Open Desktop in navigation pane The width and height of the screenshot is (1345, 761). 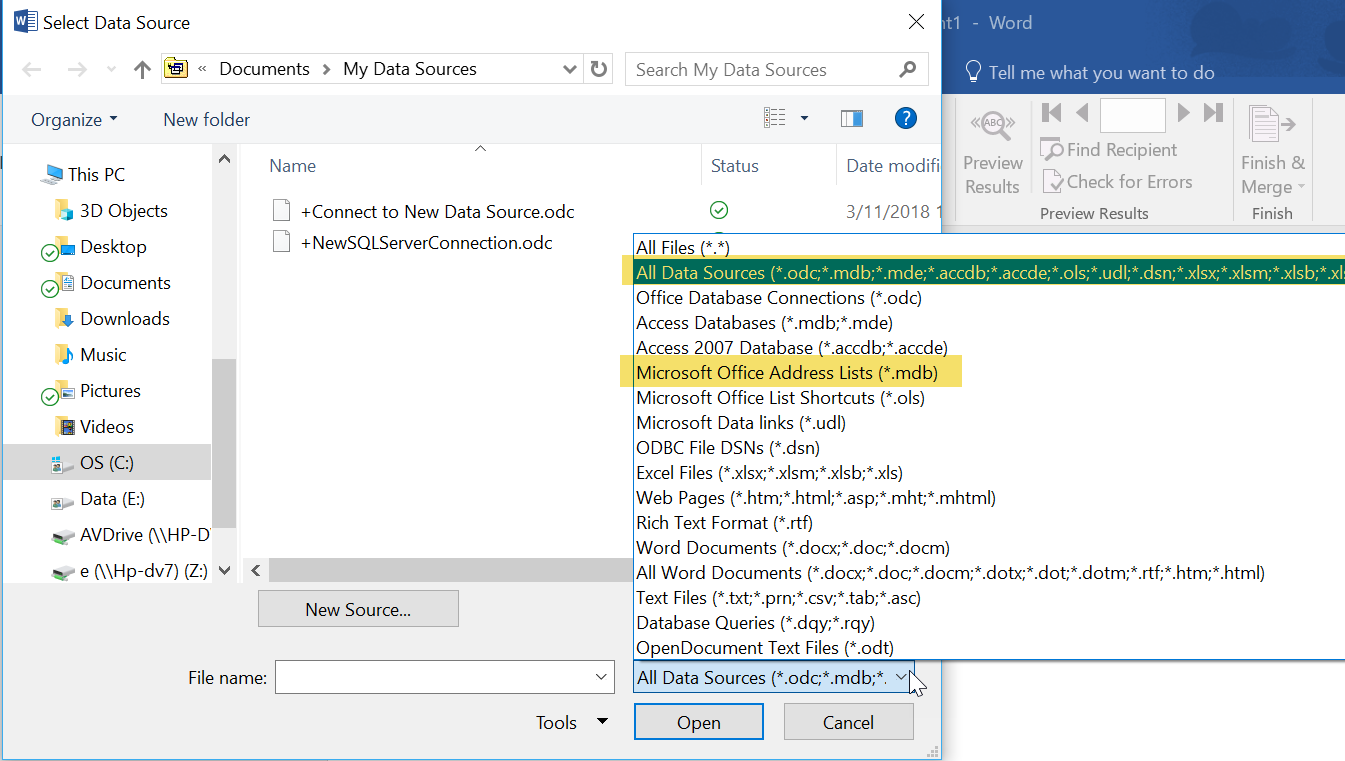pos(113,247)
